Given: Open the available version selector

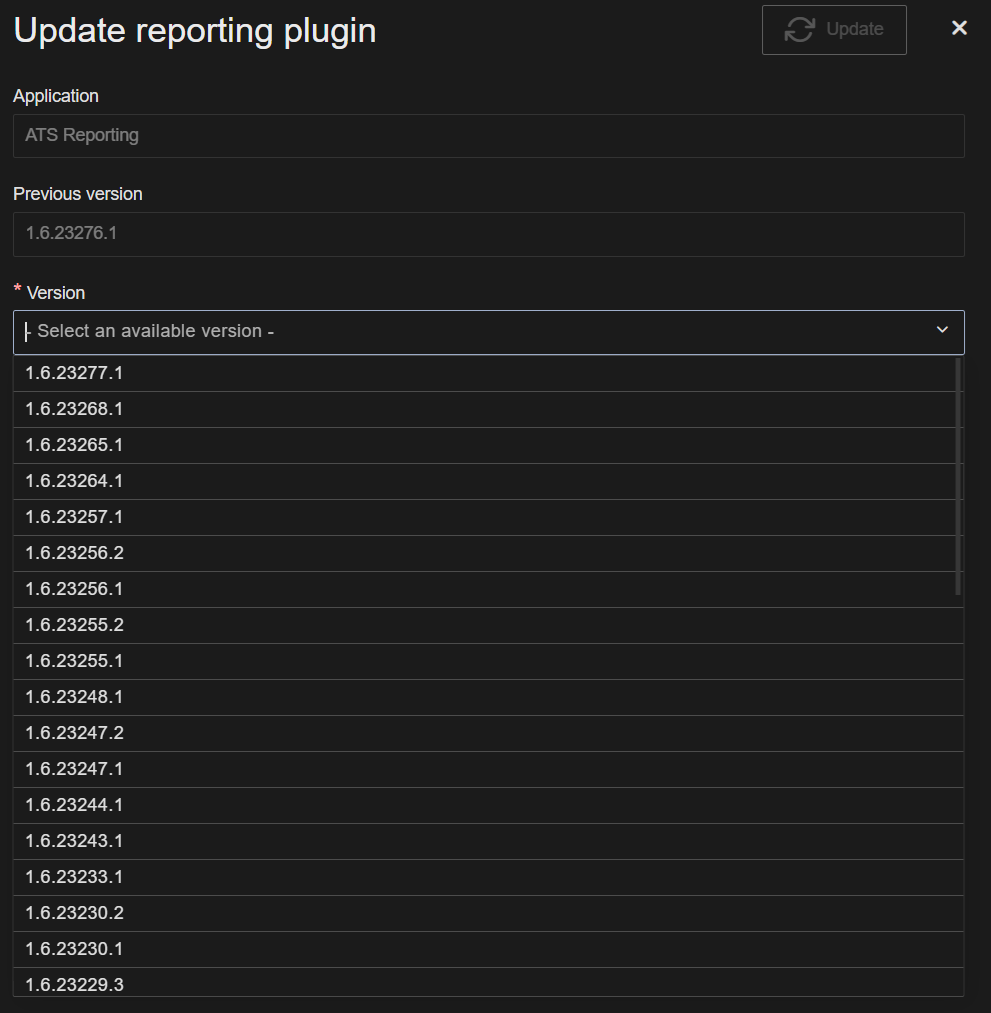Looking at the screenshot, I should pos(488,330).
